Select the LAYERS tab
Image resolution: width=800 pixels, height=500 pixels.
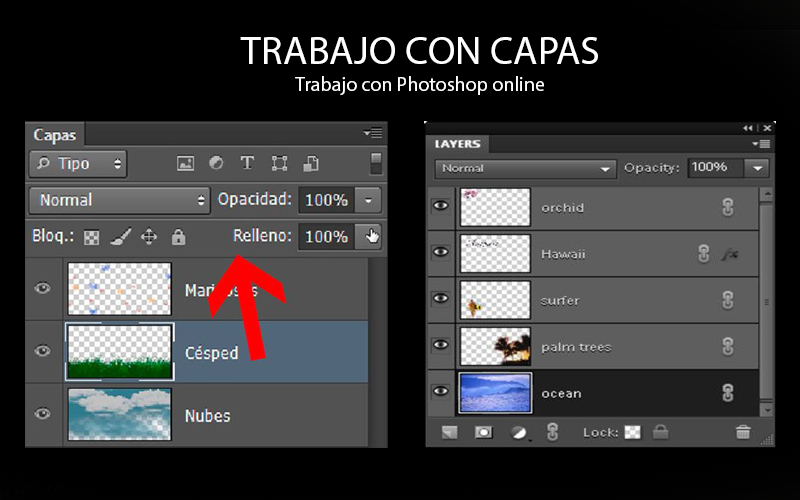(x=457, y=144)
